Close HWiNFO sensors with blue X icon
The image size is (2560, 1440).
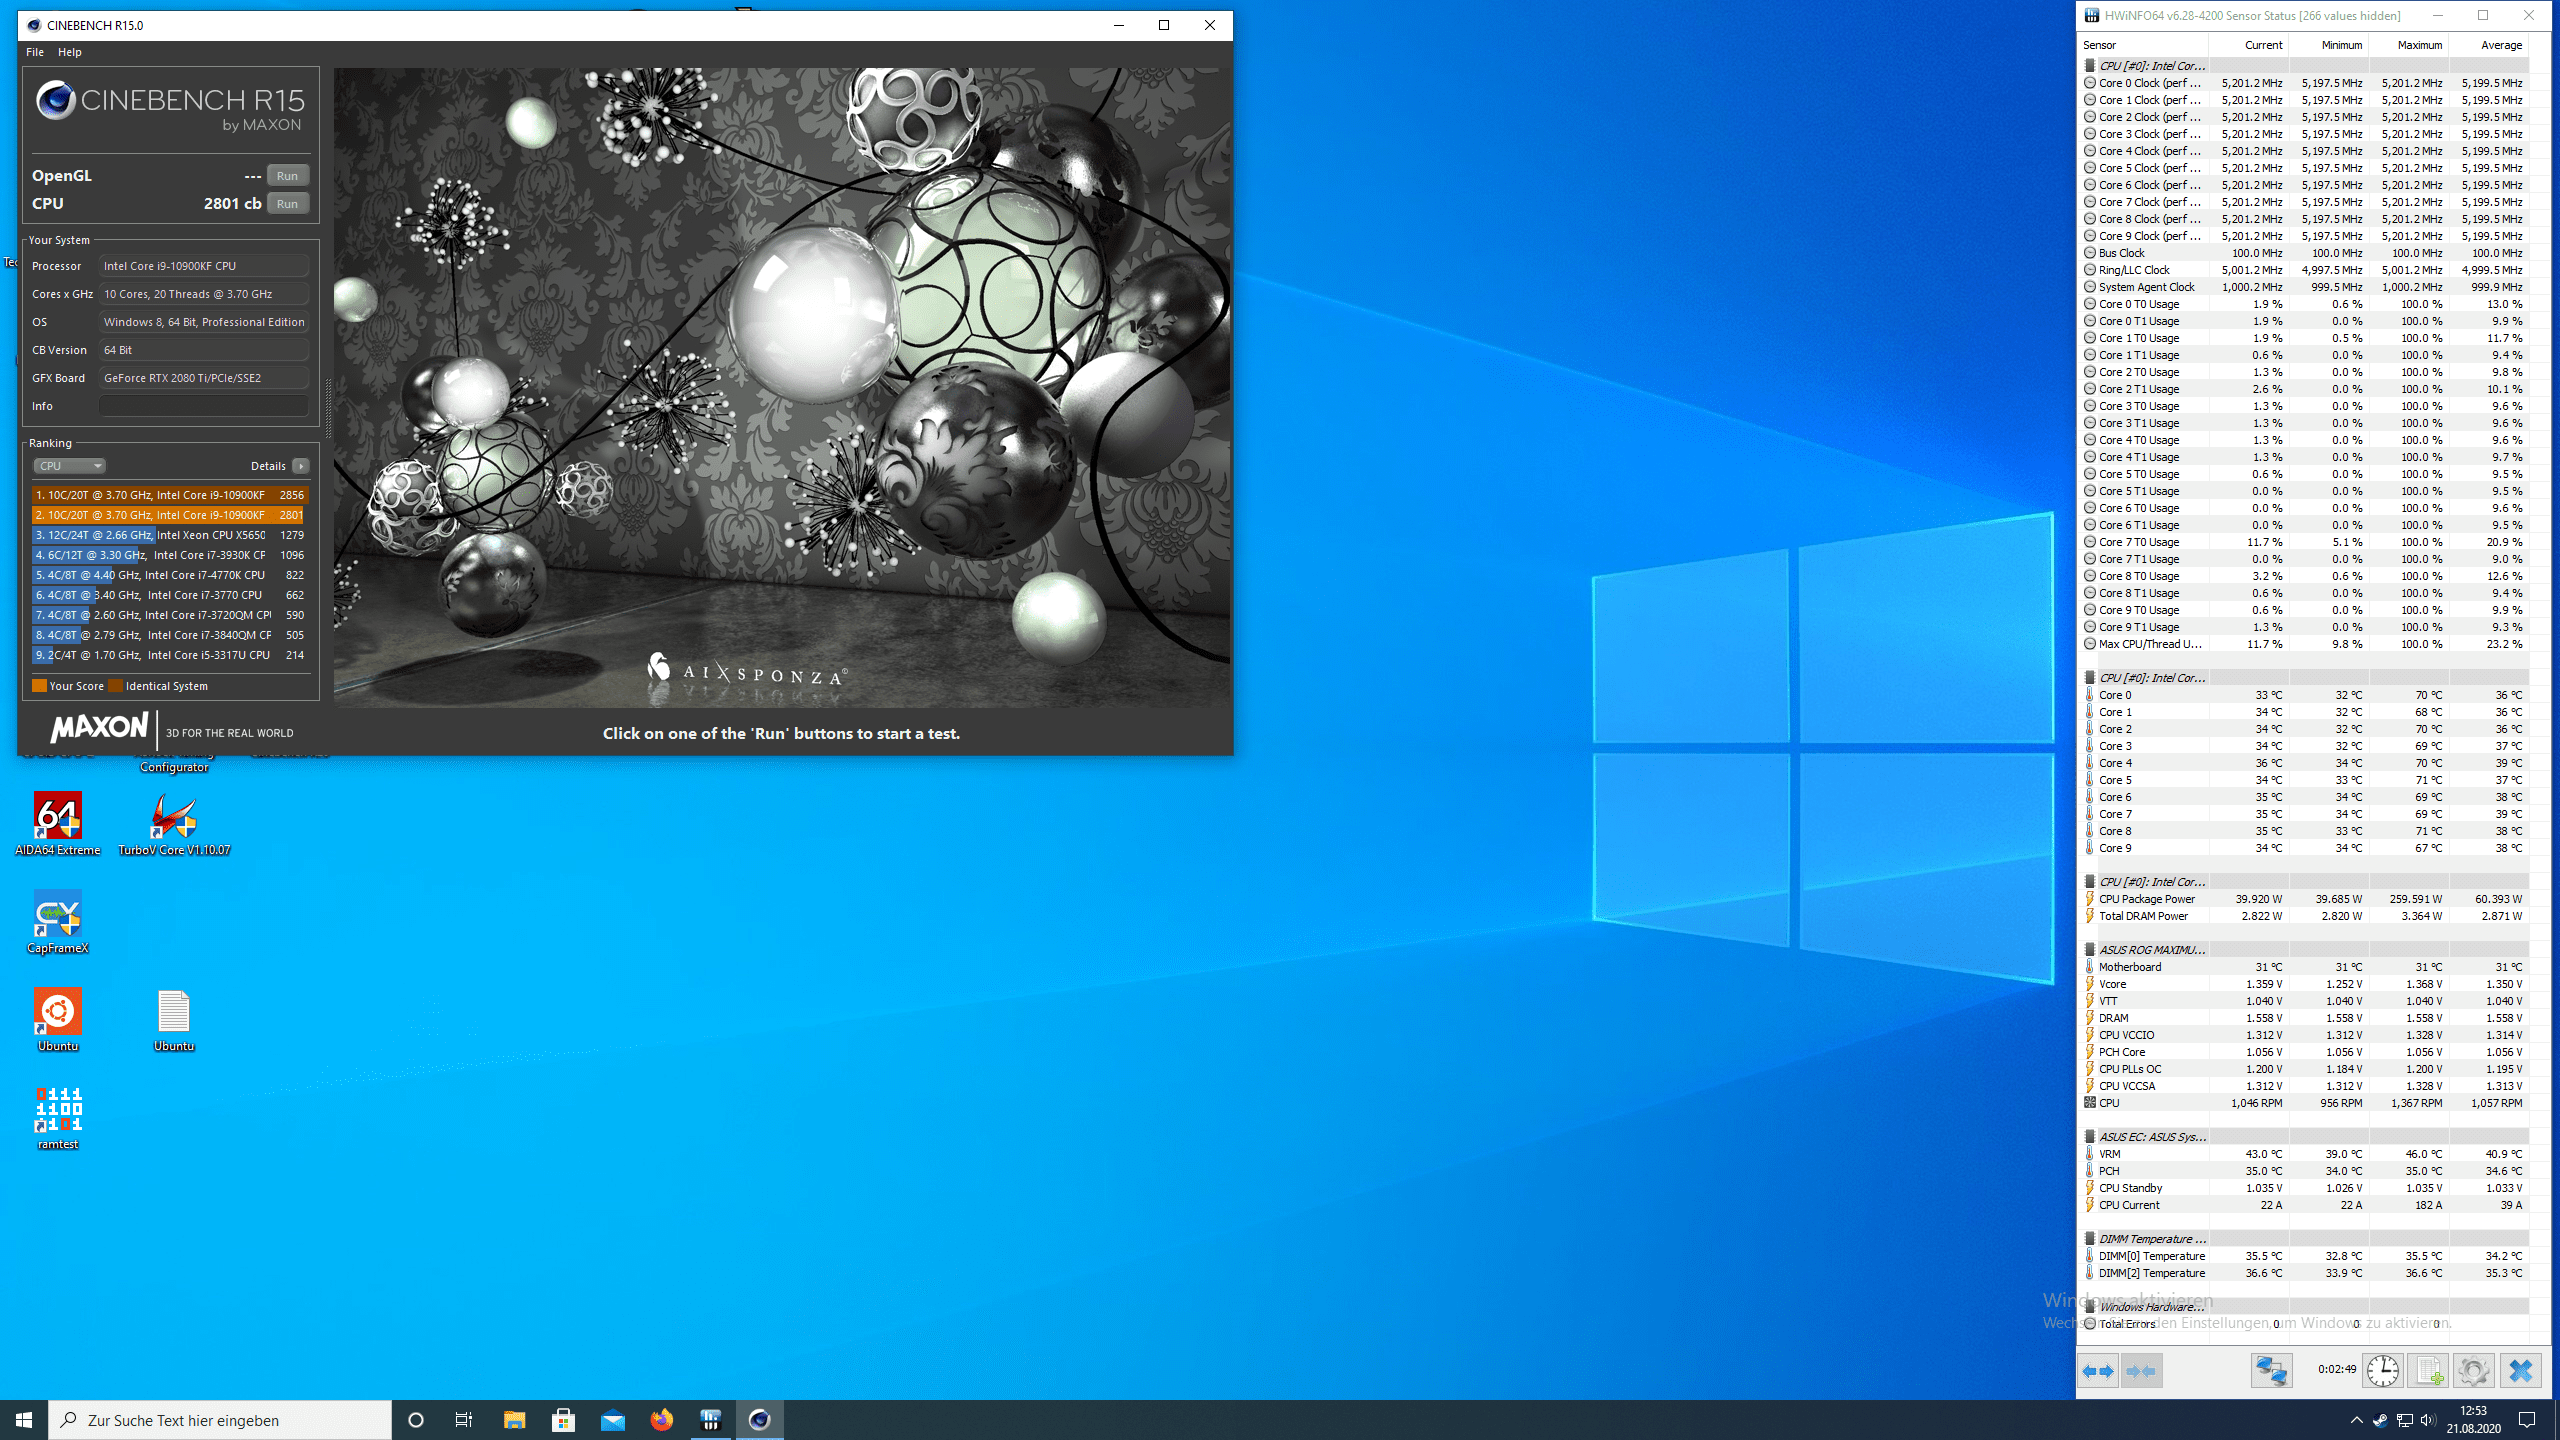point(2520,1370)
